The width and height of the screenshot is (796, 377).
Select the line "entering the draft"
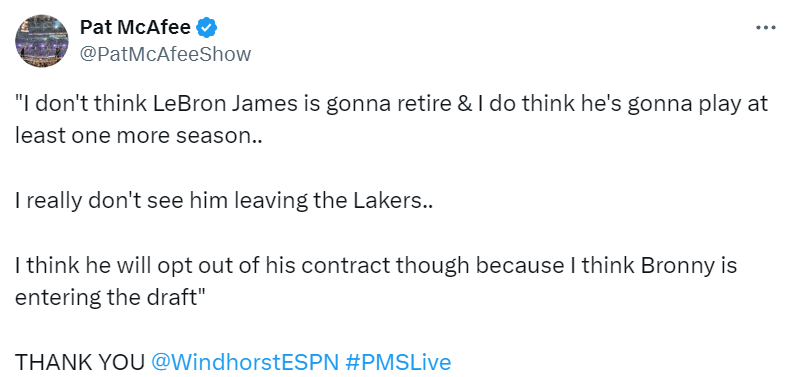pos(110,298)
